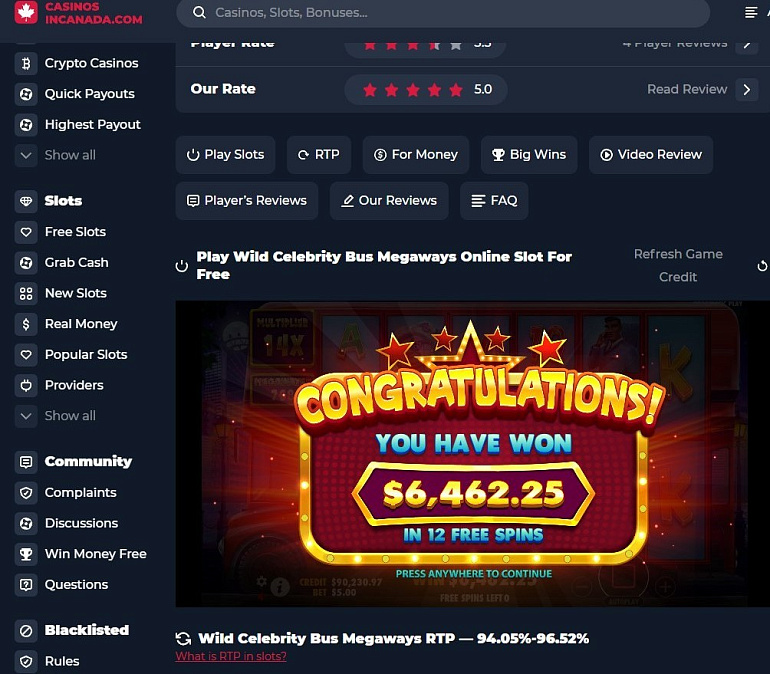Click the Slots diamond icon in sidebar
This screenshot has height=674, width=770.
26,201
